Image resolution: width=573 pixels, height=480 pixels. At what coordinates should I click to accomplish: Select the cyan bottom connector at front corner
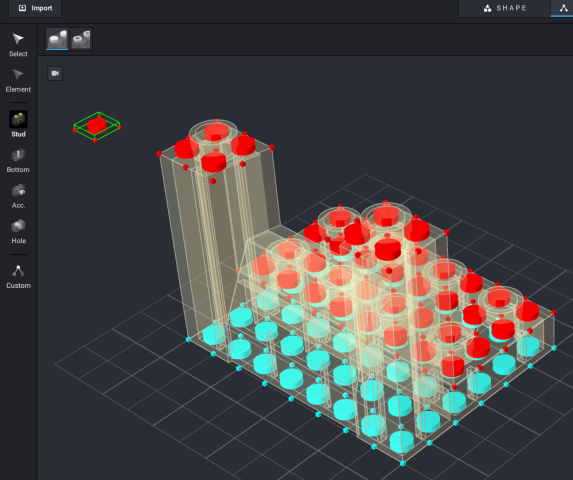pyautogui.click(x=403, y=464)
